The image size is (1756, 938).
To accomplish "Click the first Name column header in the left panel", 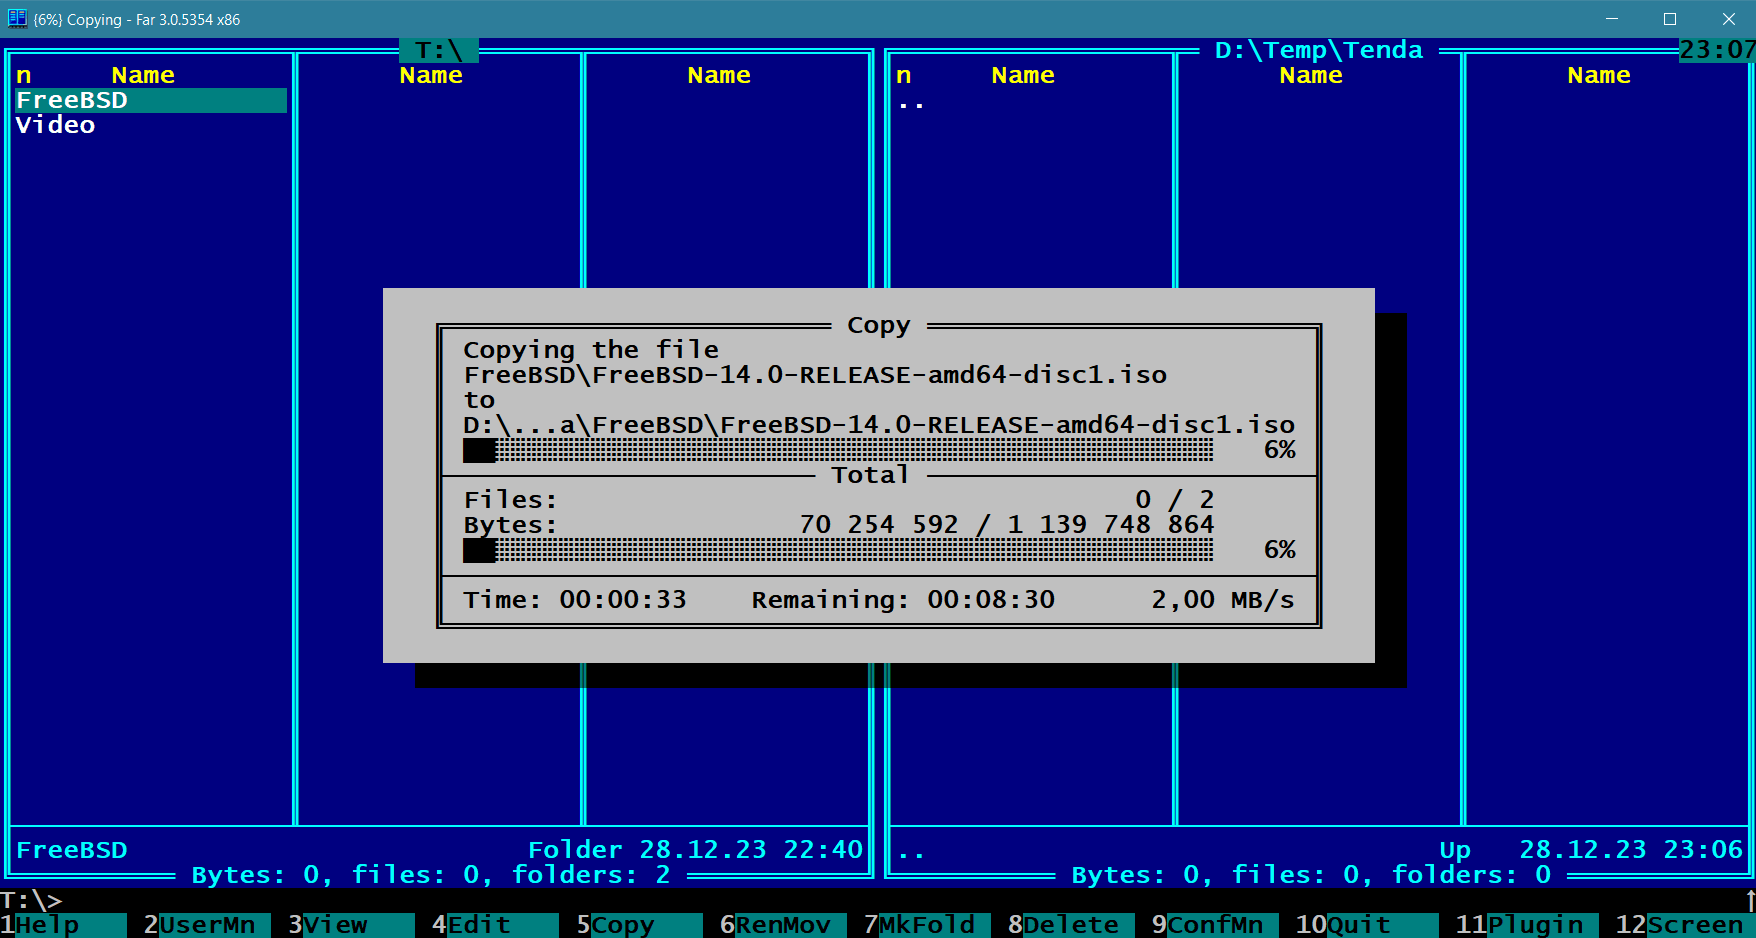I will click(x=143, y=75).
